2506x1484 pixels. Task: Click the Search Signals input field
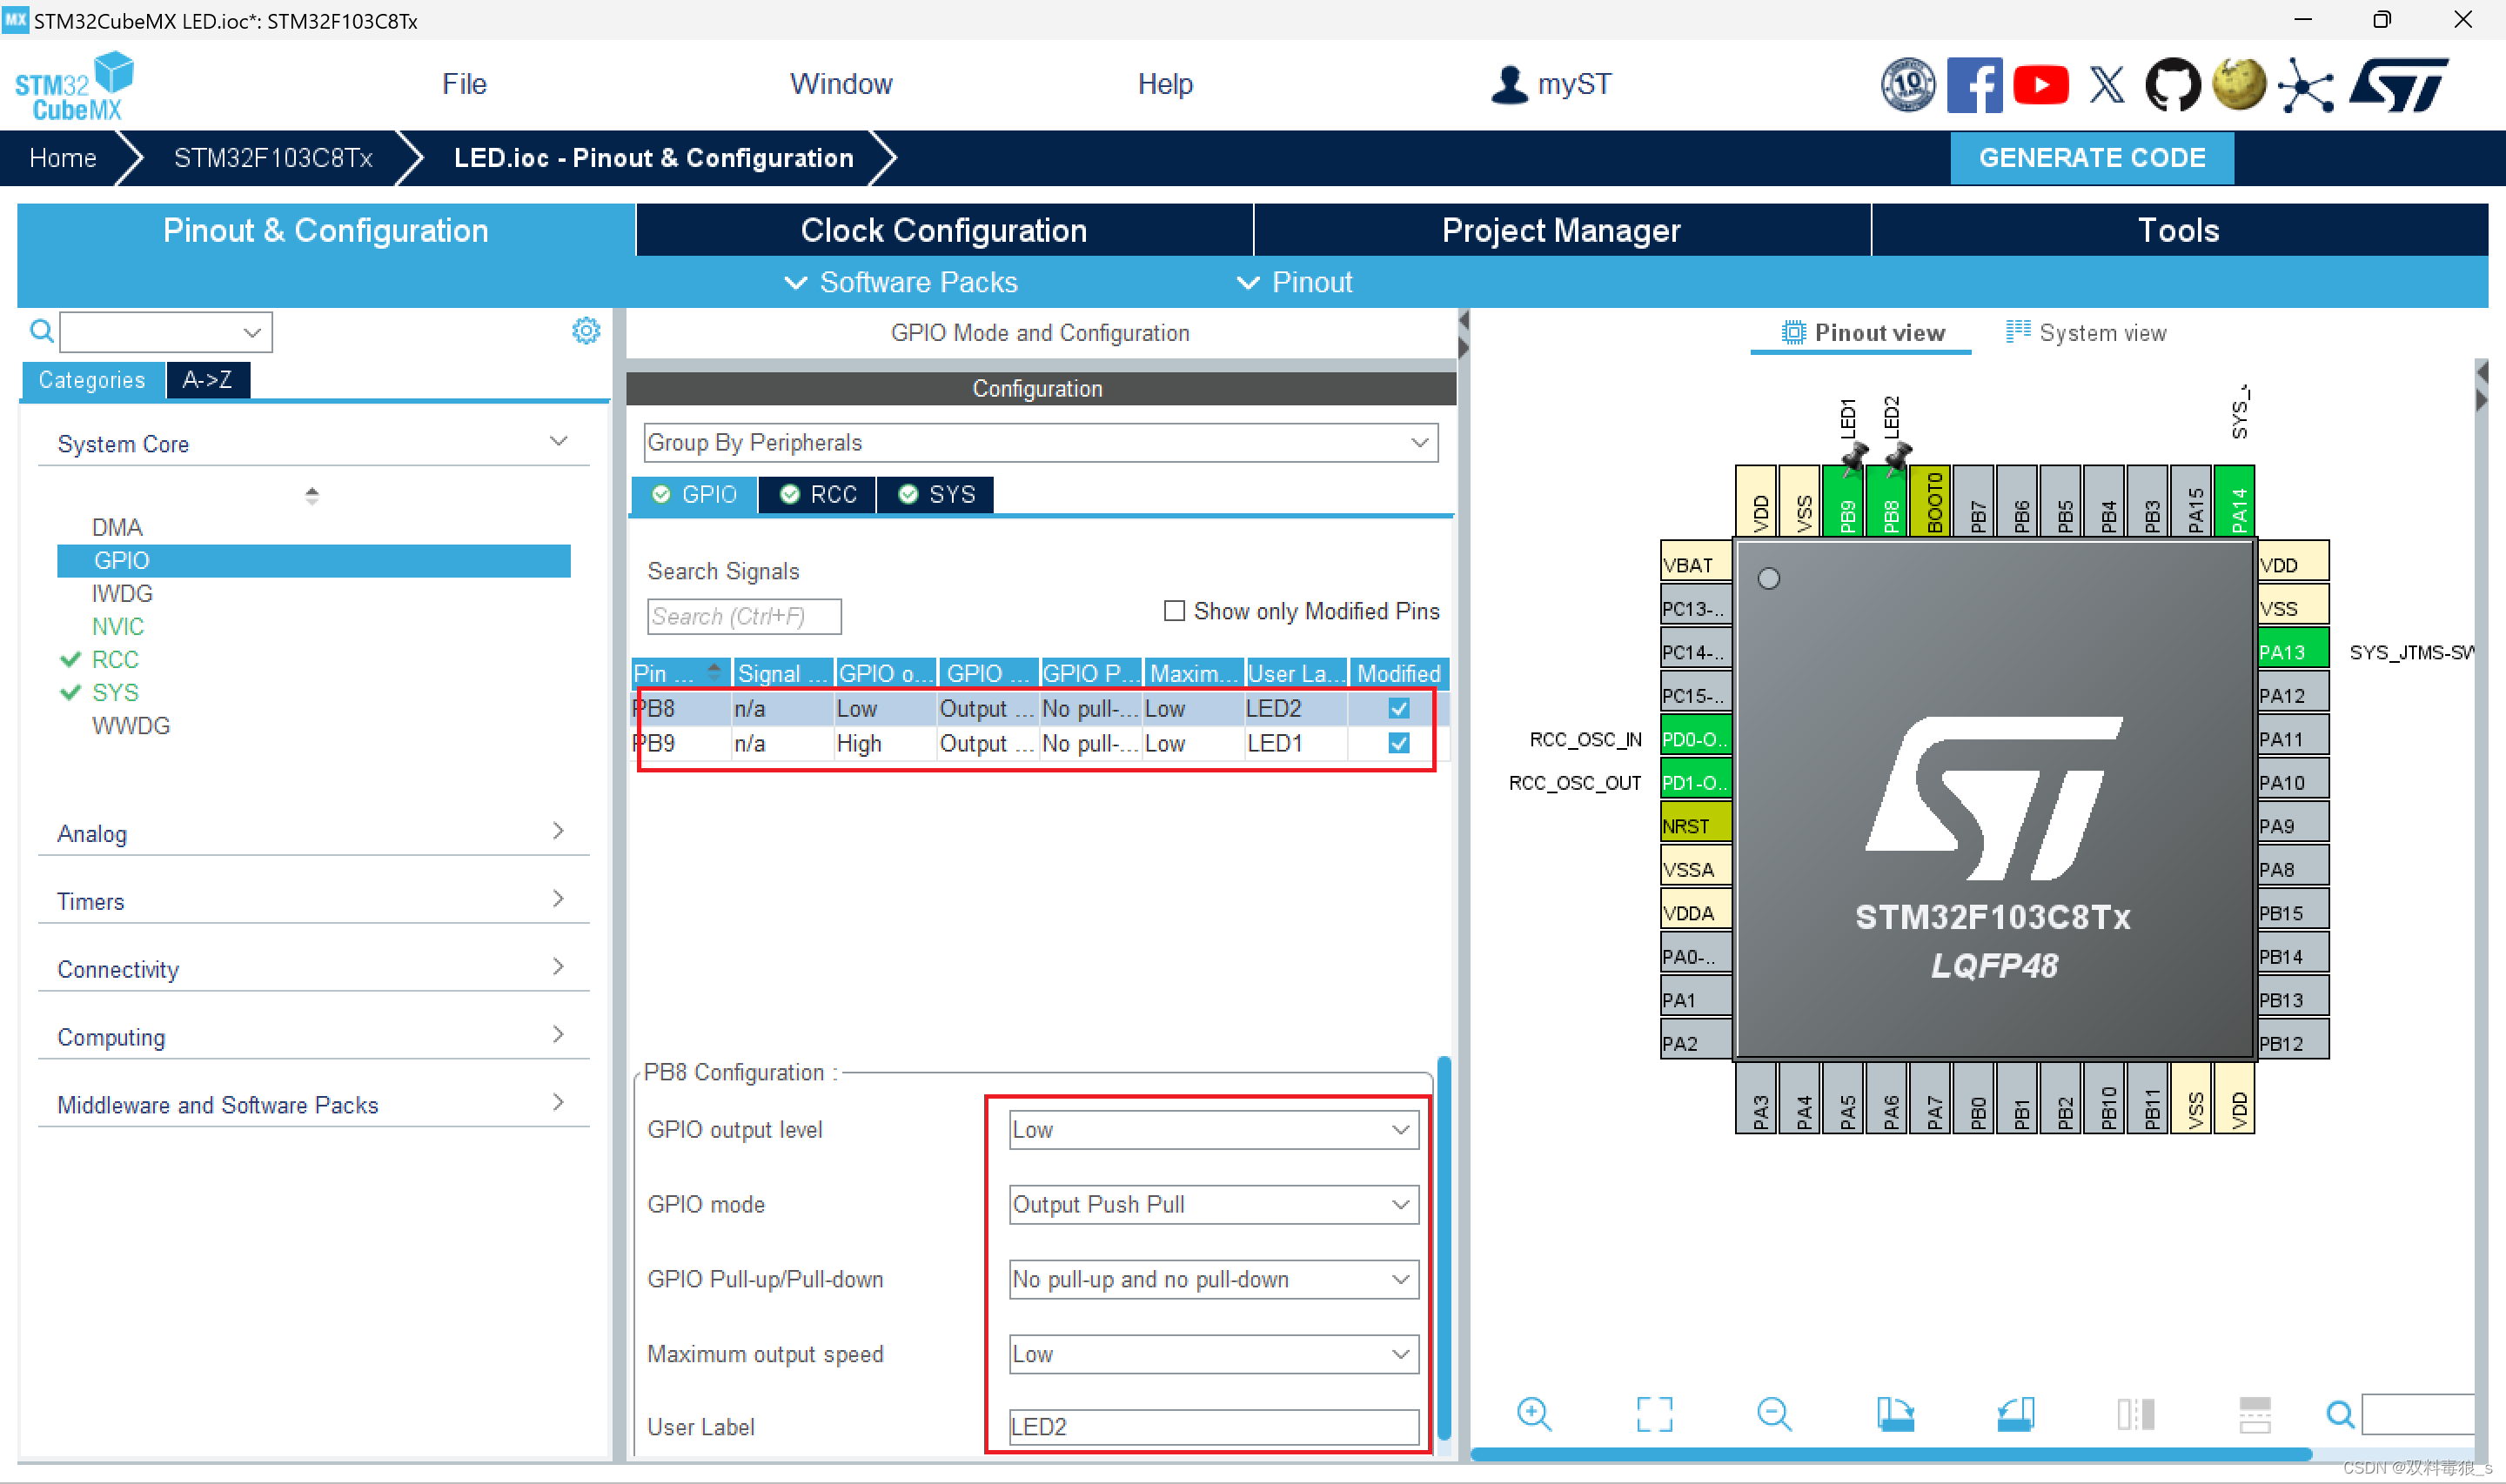click(x=744, y=616)
